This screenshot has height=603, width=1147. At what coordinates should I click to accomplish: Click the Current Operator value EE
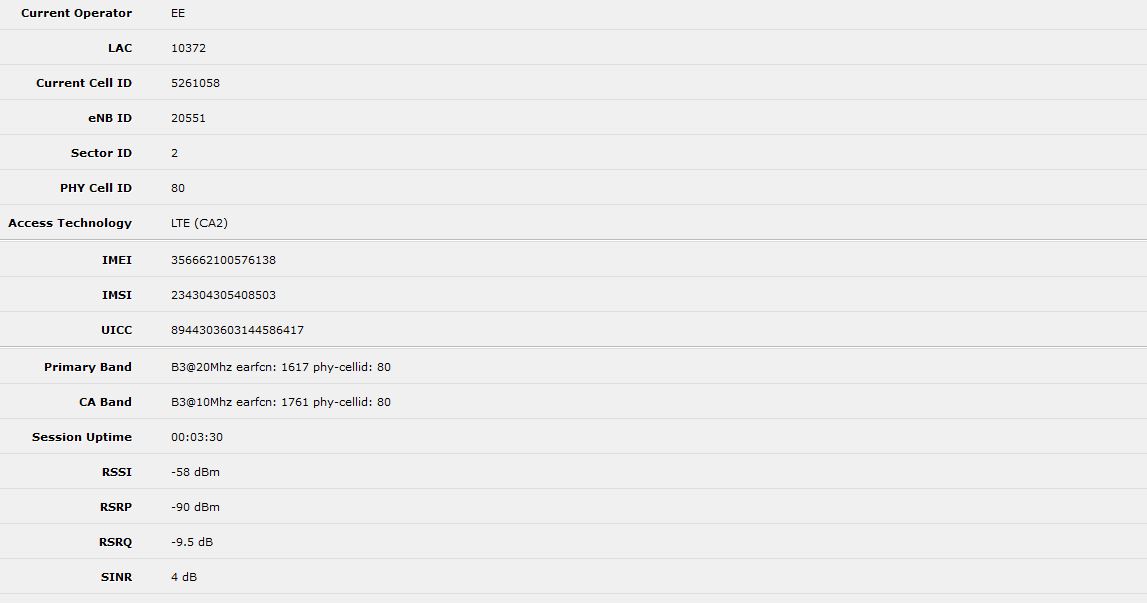[x=178, y=14]
